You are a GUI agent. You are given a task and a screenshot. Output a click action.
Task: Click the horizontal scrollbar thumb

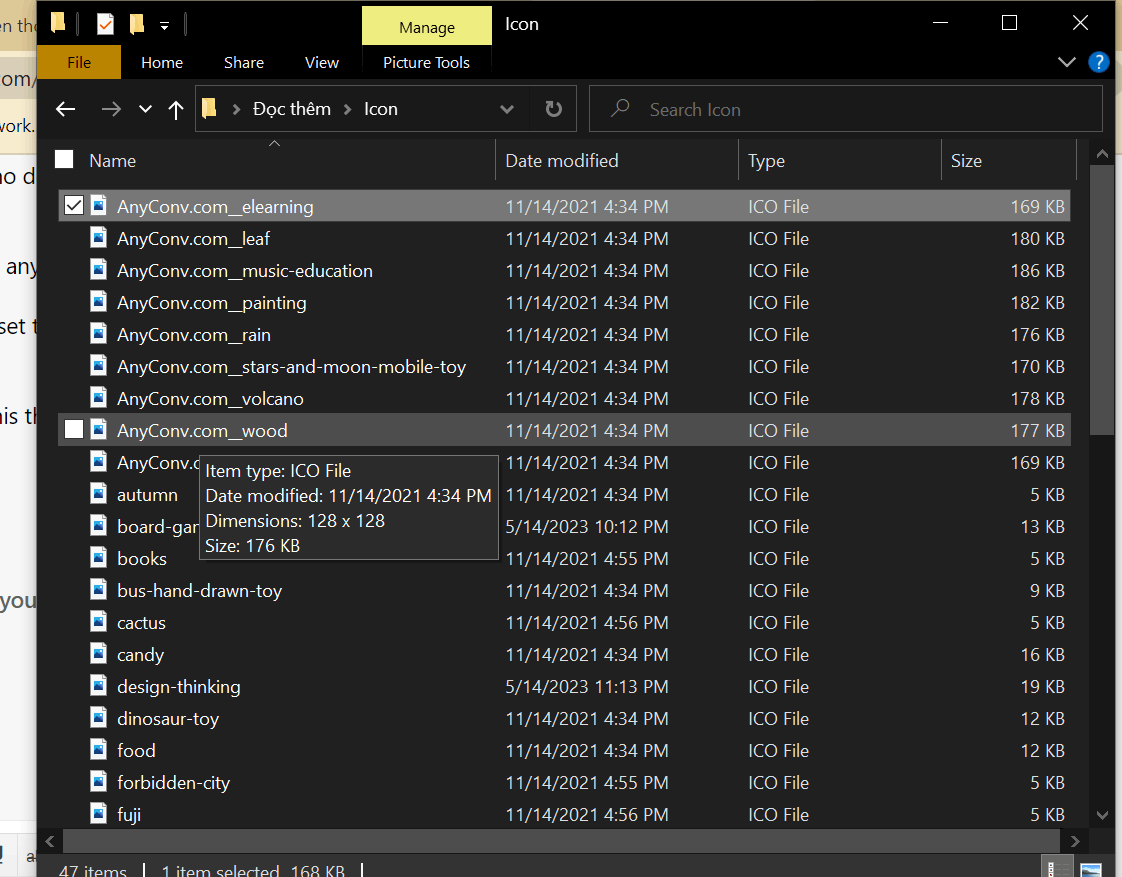point(561,841)
